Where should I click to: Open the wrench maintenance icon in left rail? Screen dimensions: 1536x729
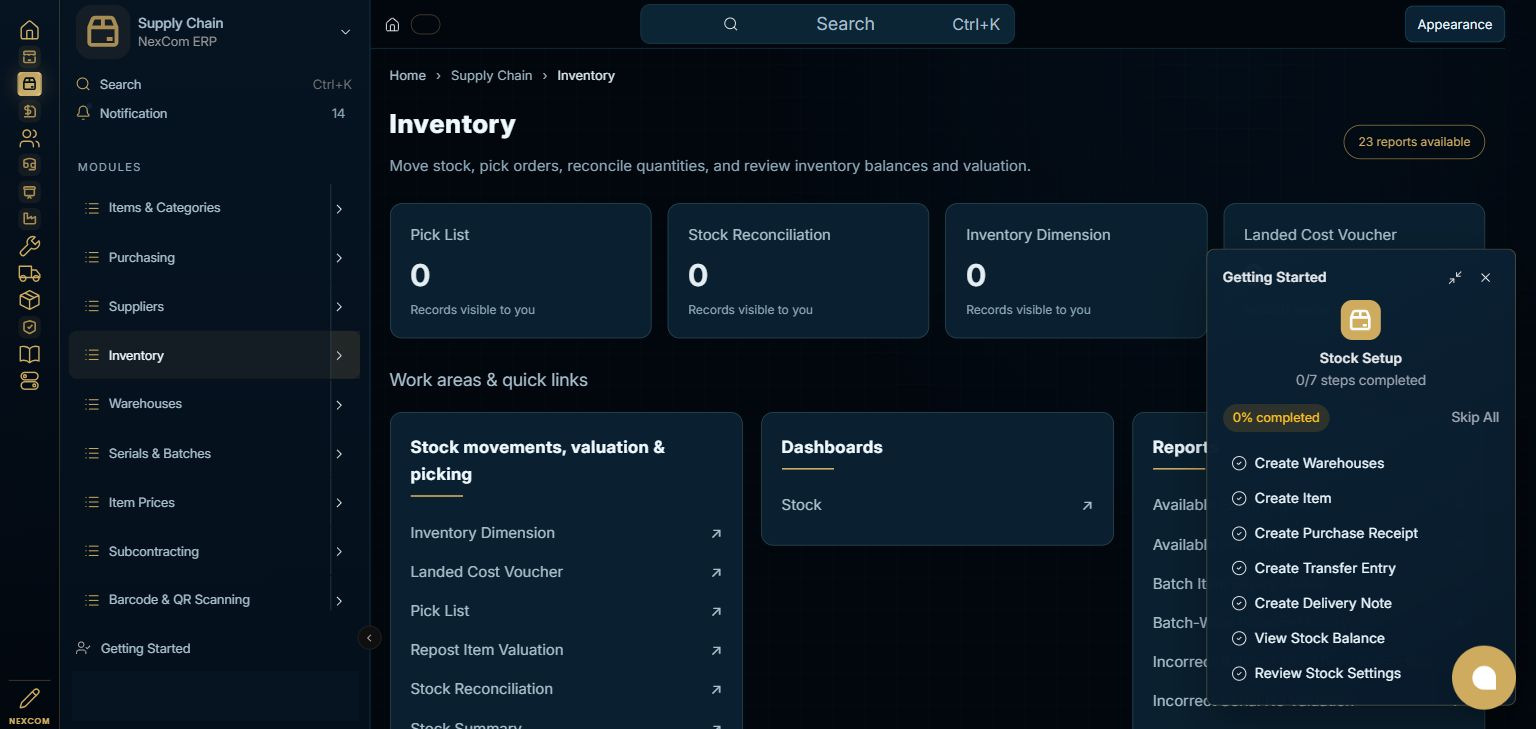click(x=29, y=246)
